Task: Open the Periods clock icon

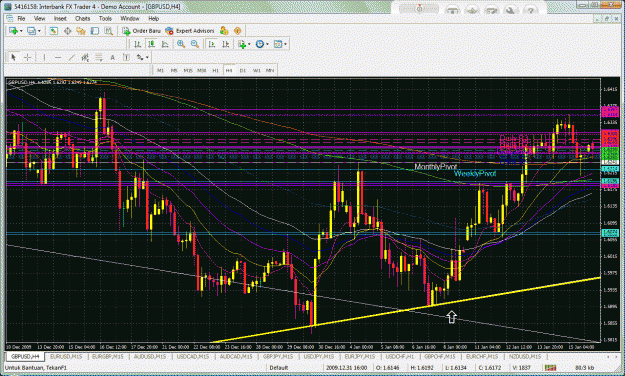Action: [x=259, y=44]
